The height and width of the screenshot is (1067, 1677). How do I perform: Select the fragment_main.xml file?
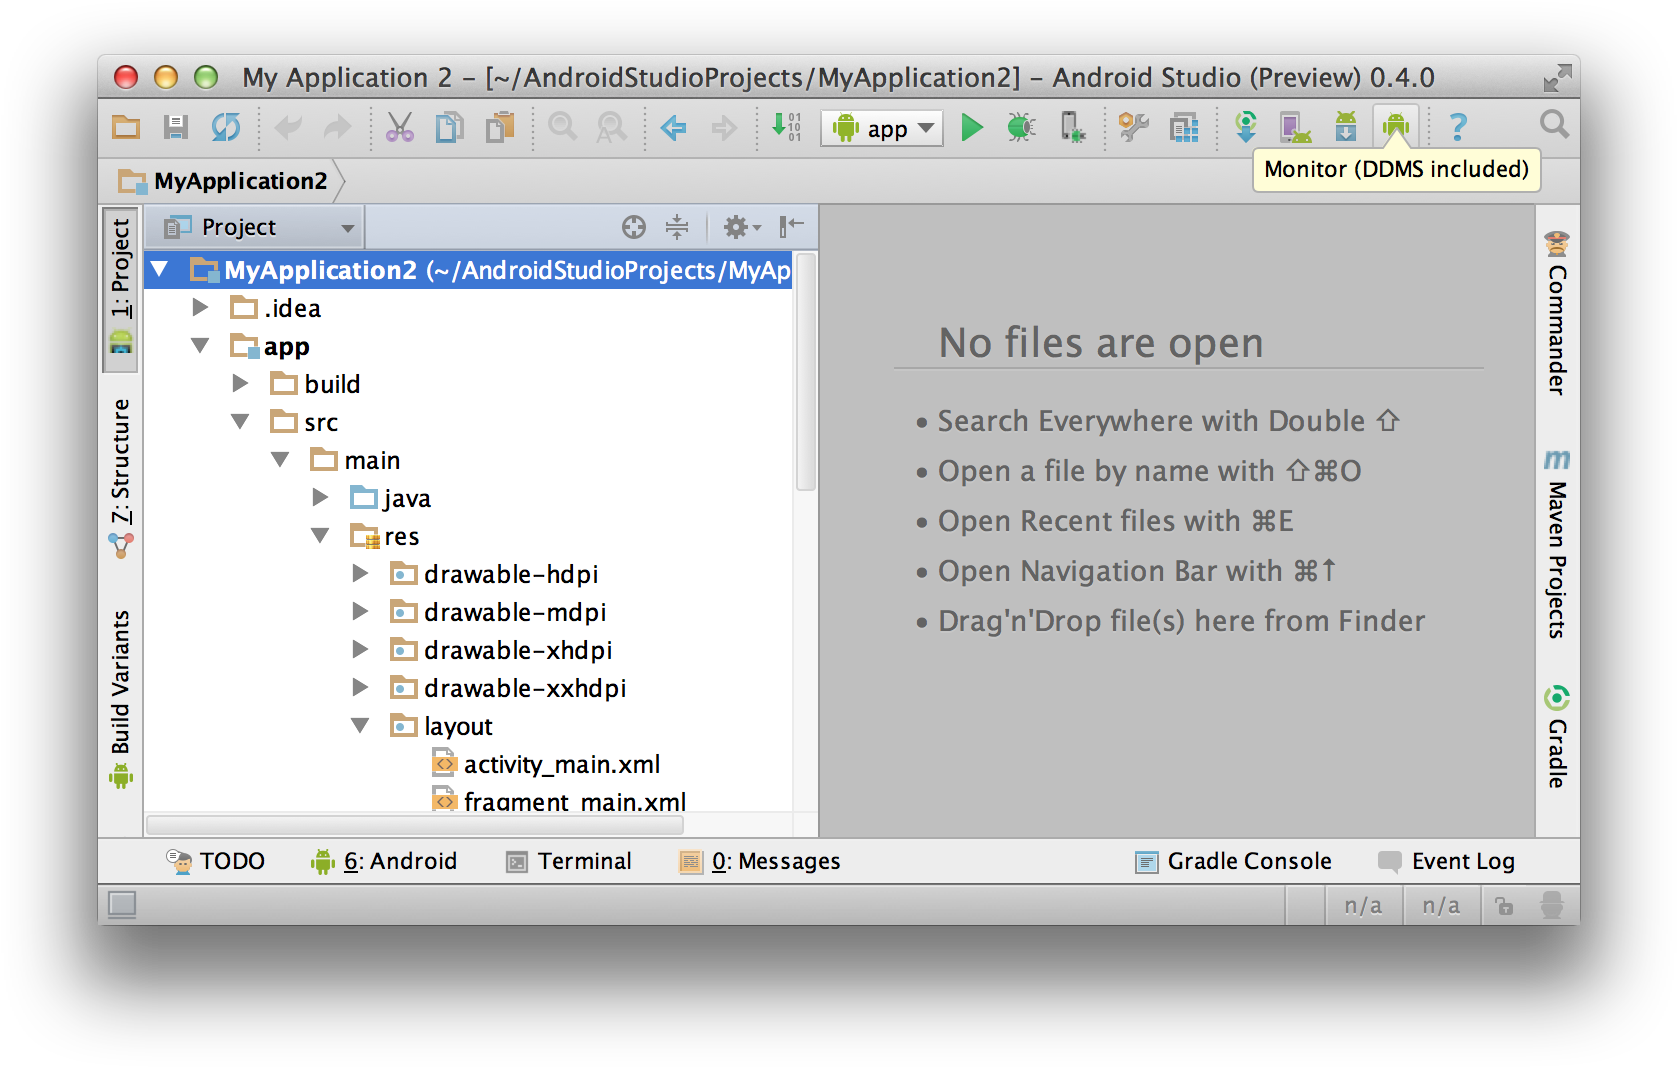[575, 800]
